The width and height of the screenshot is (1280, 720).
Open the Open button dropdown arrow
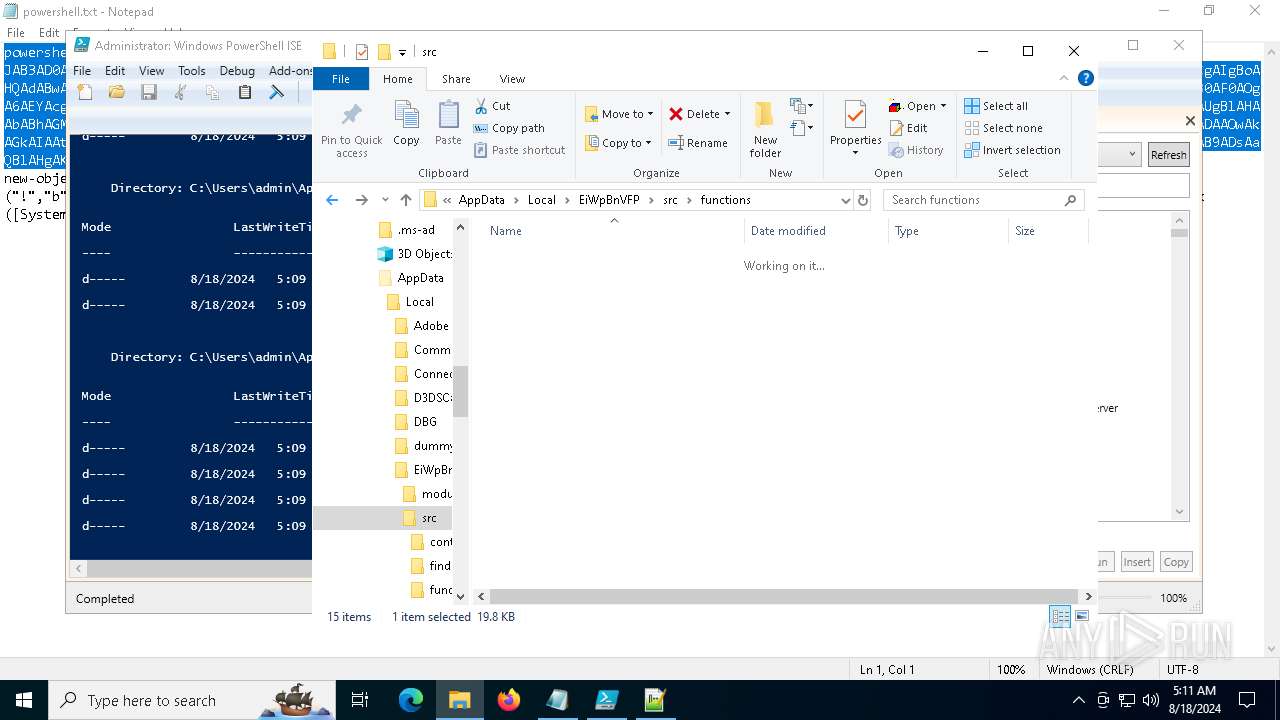pyautogui.click(x=943, y=106)
